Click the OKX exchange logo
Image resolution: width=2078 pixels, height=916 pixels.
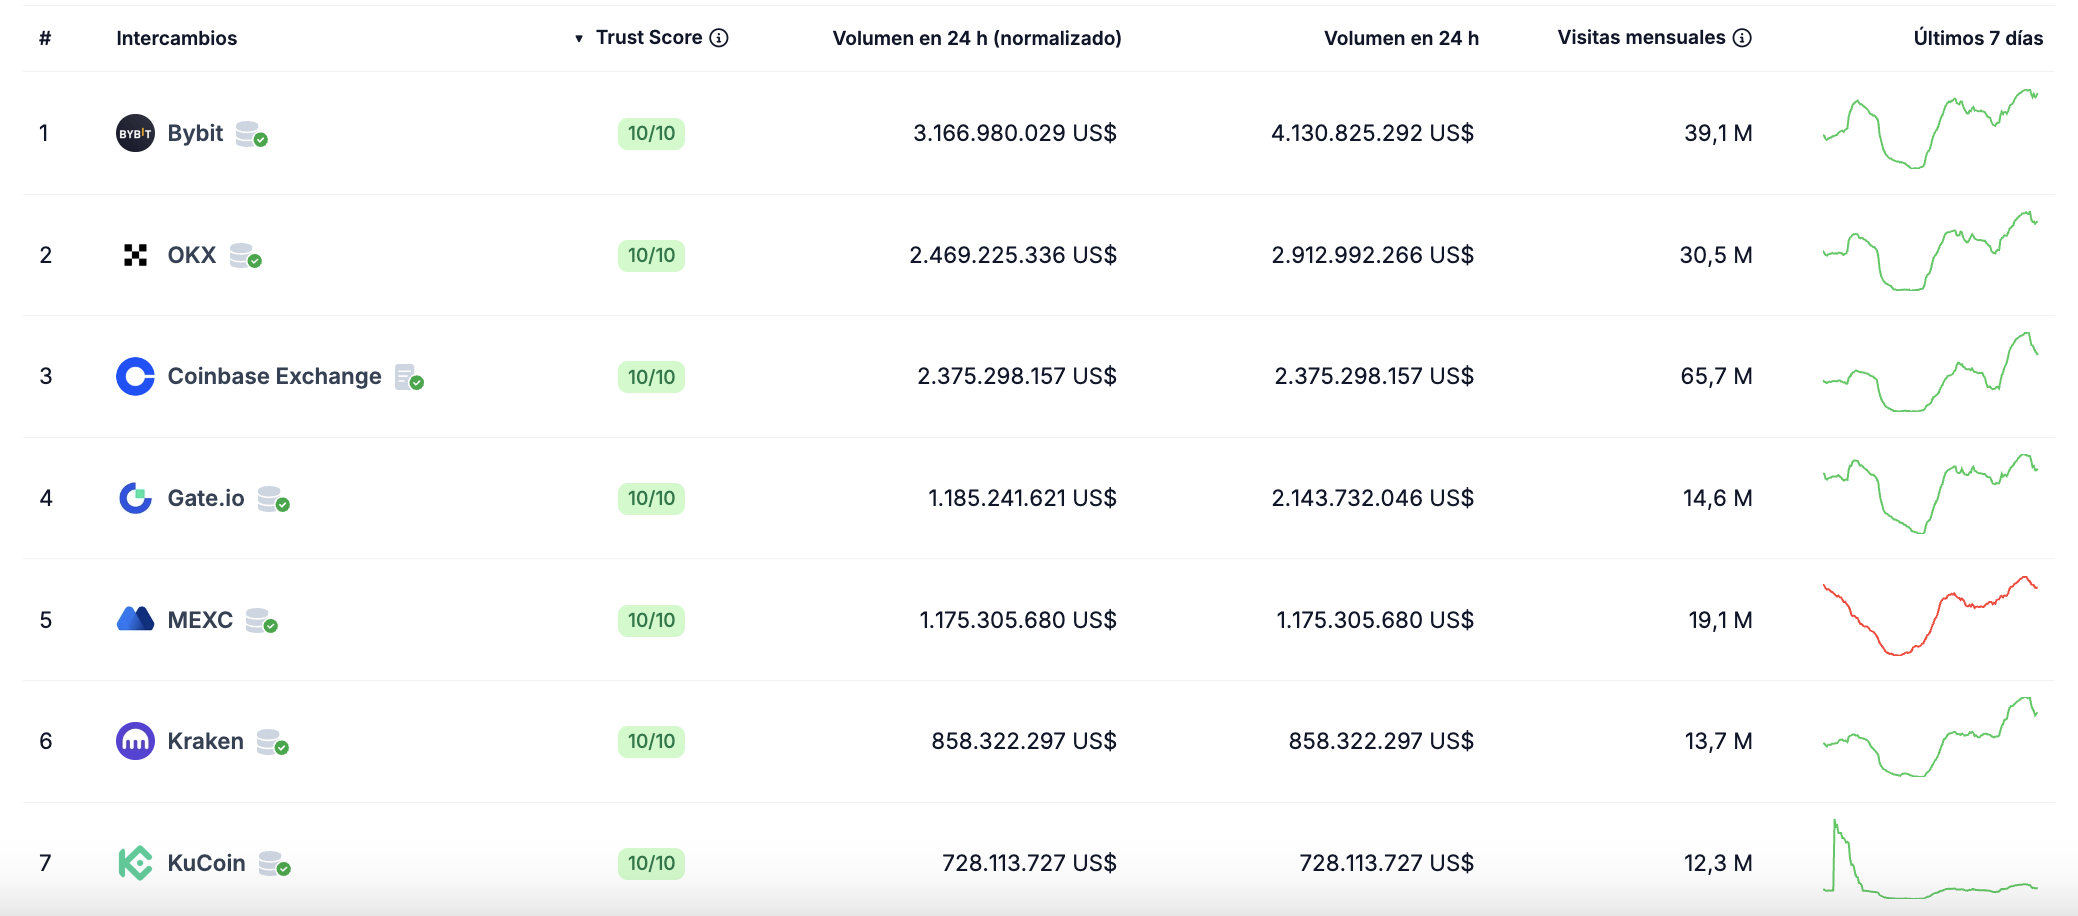tap(135, 255)
